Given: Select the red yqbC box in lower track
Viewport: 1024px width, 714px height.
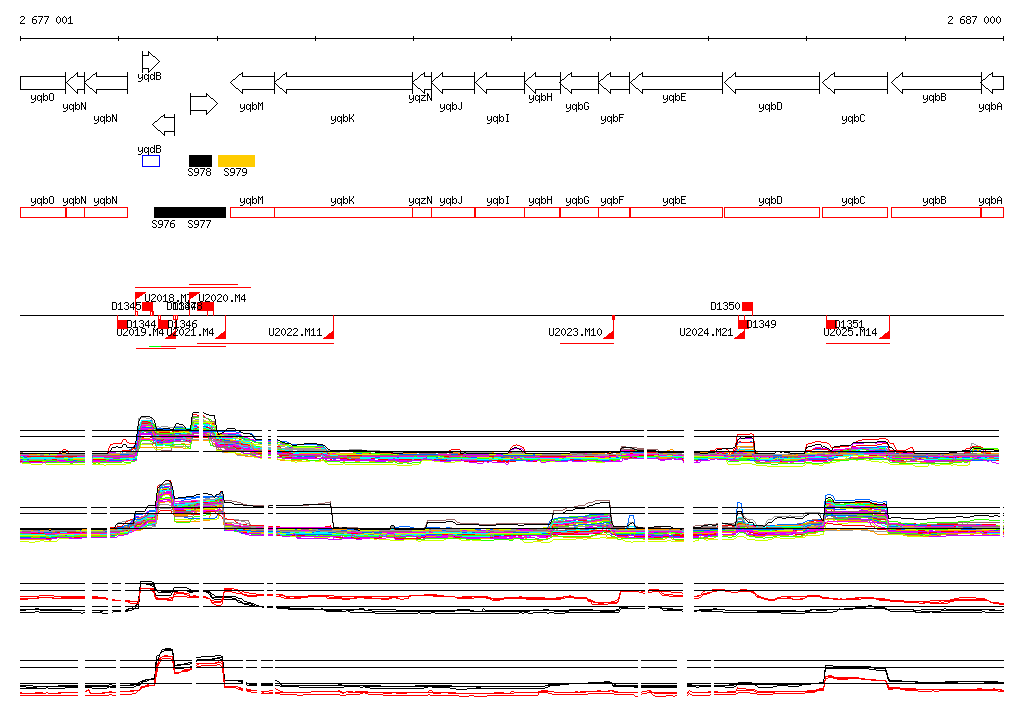Looking at the screenshot, I should pyautogui.click(x=855, y=212).
